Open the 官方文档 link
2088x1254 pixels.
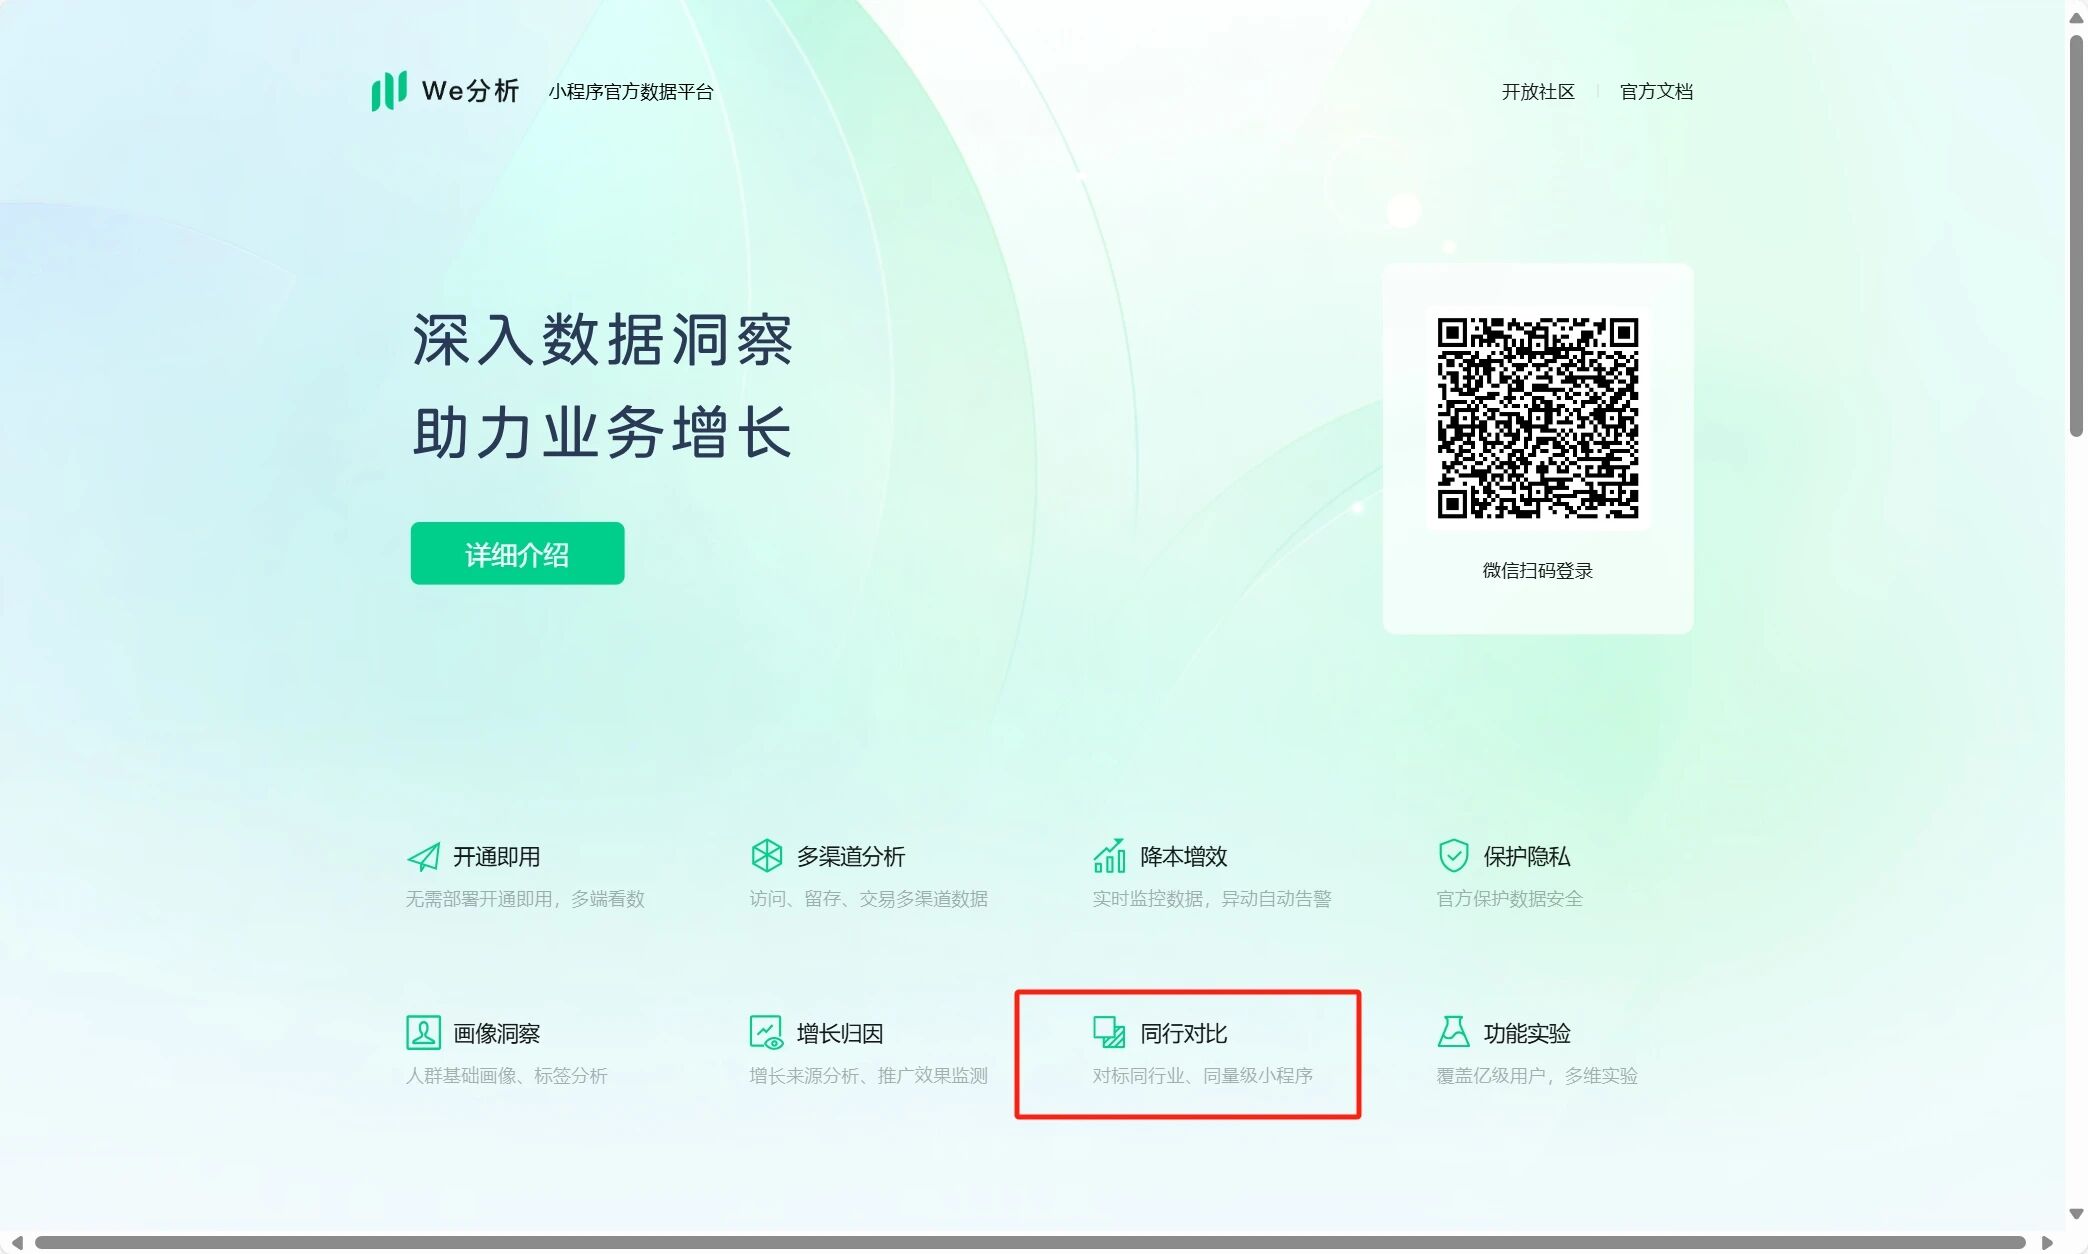1656,92
